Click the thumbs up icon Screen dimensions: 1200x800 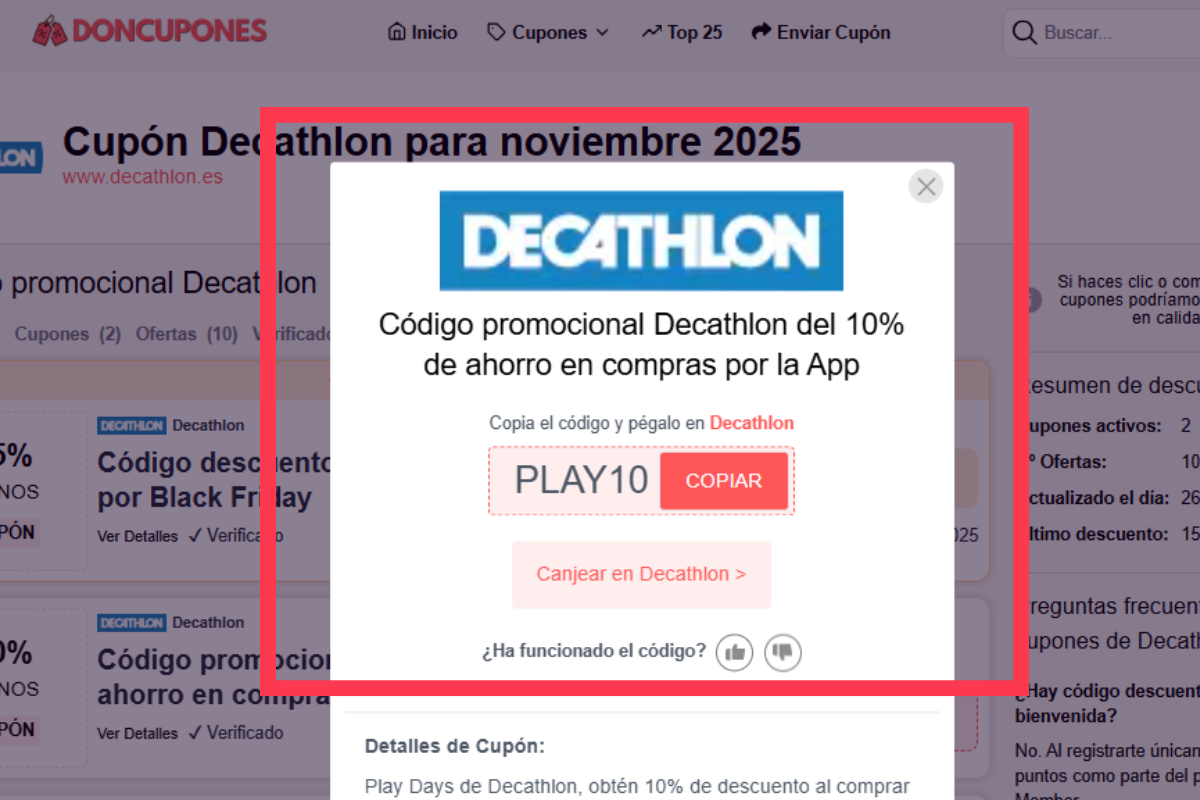735,653
